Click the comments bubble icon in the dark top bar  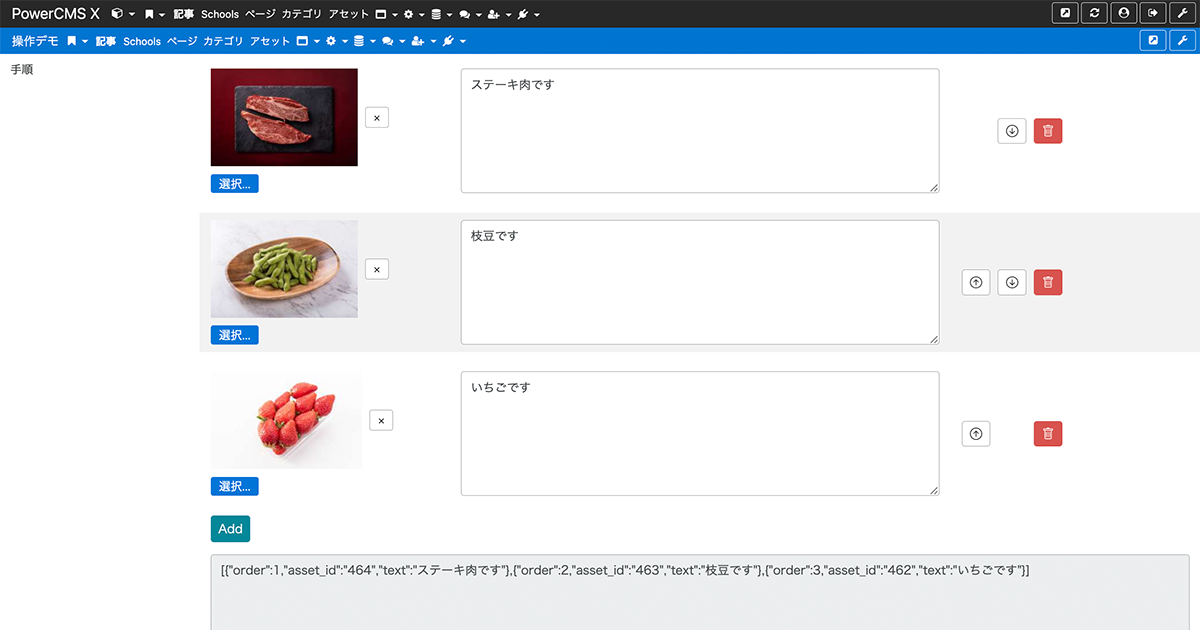469,14
